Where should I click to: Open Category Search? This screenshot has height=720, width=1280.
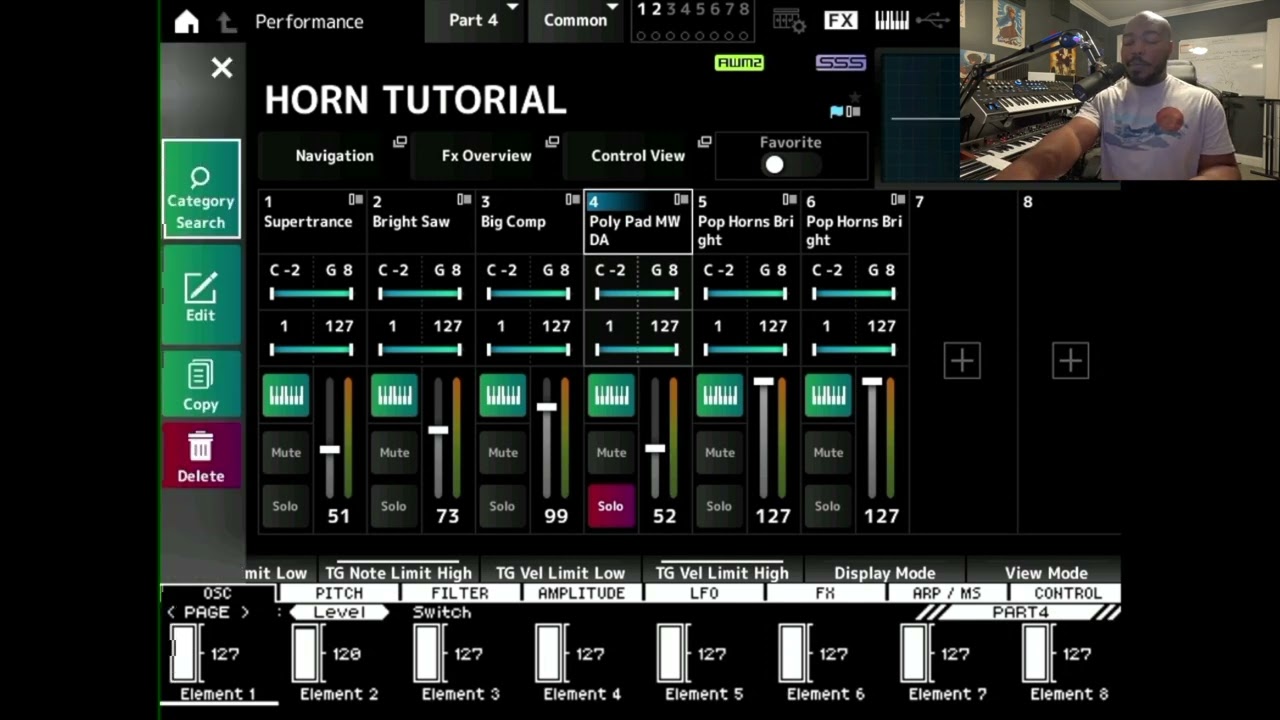point(201,189)
